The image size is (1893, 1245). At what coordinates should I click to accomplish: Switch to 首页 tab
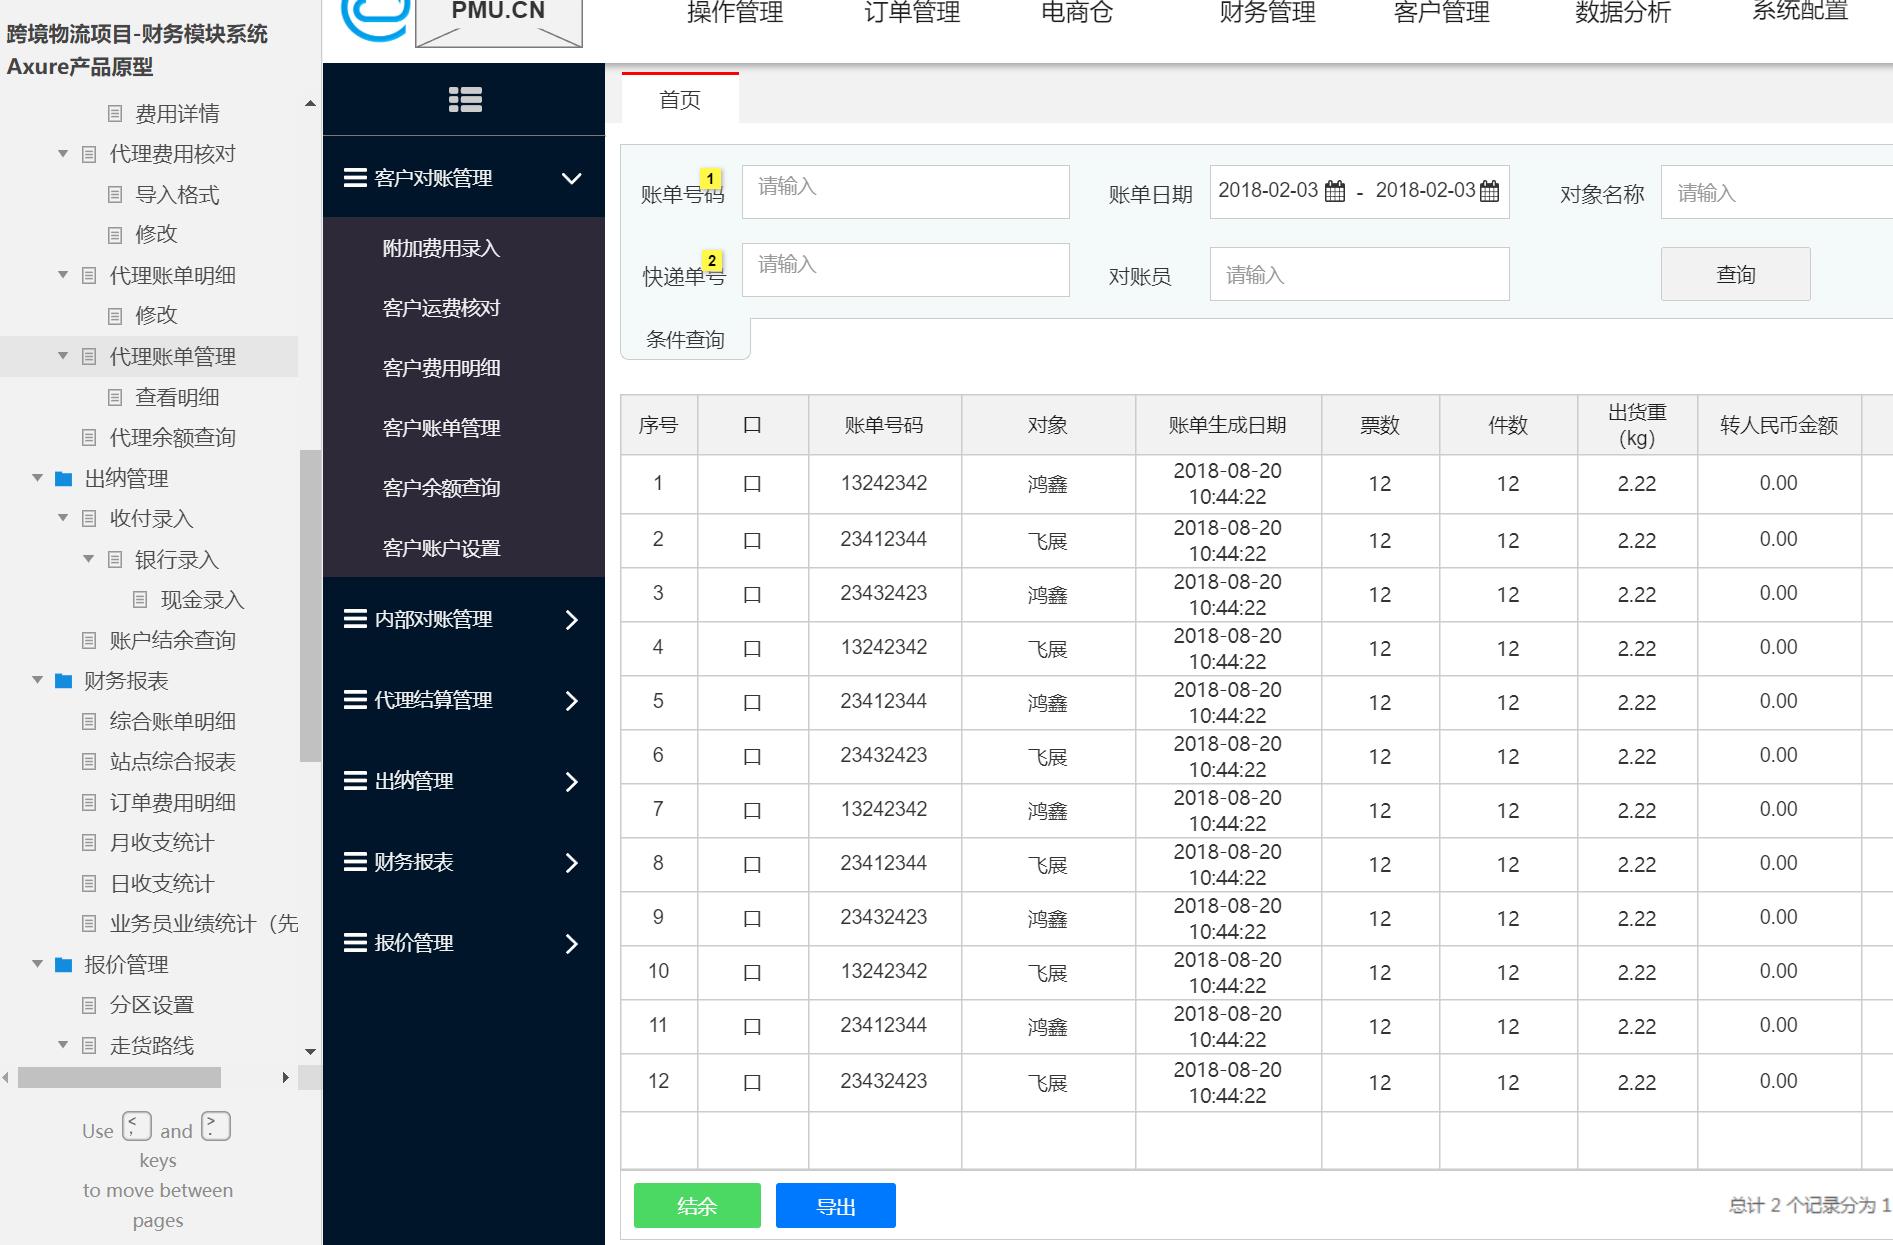[x=680, y=99]
